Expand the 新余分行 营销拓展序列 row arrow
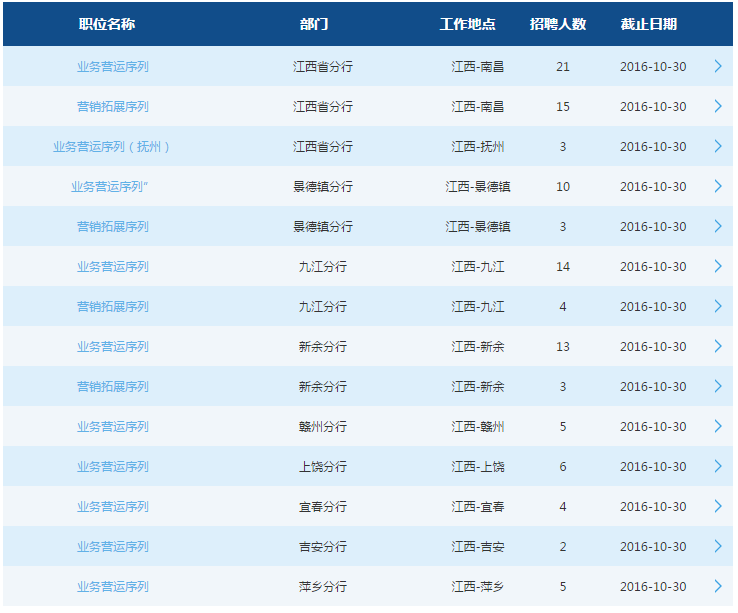Screen dimensions: 738x613 click(717, 386)
